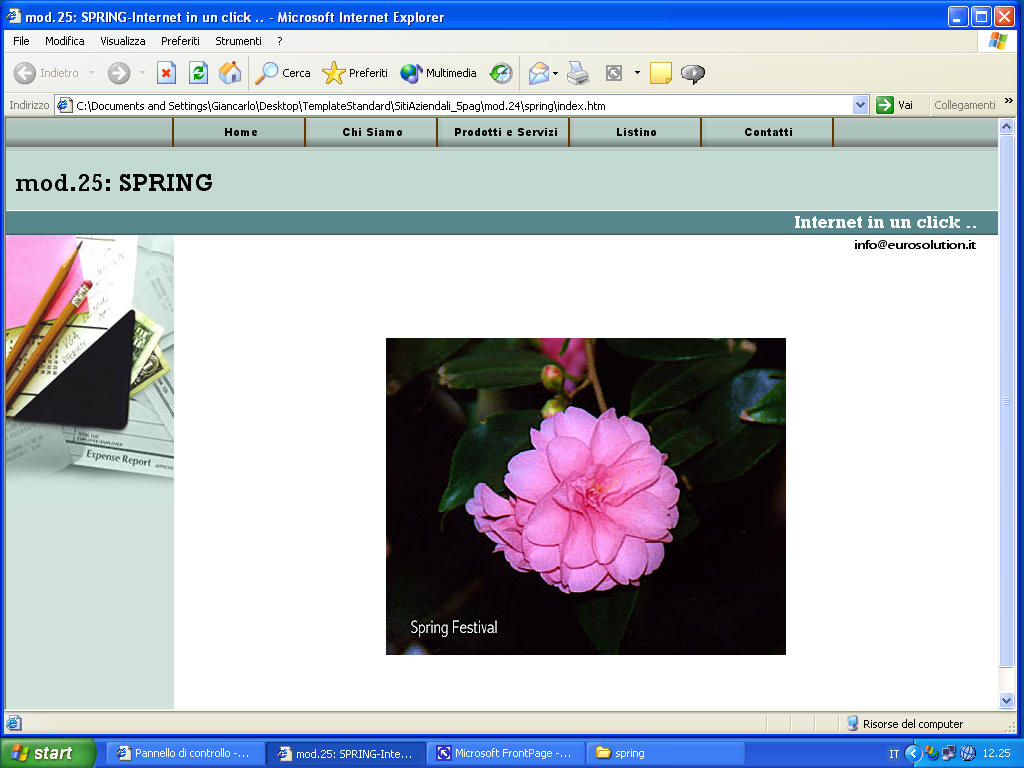Open the ? help menu
Viewport: 1024px width, 768px height.
280,41
